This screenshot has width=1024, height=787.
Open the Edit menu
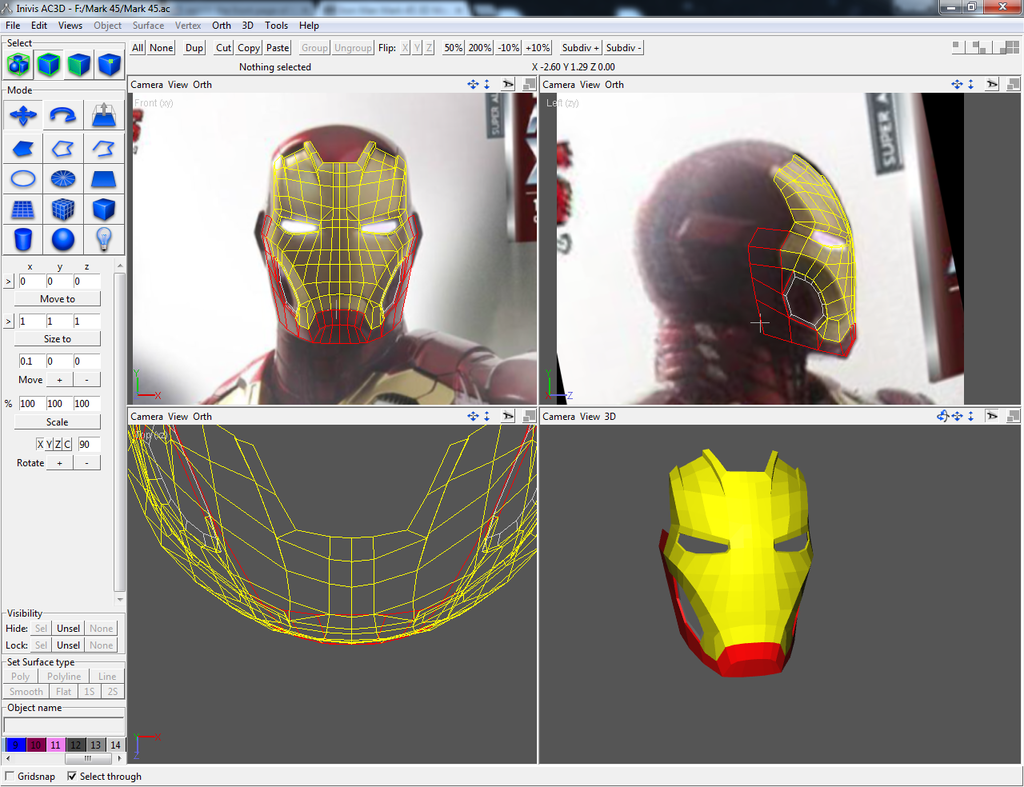pos(39,25)
